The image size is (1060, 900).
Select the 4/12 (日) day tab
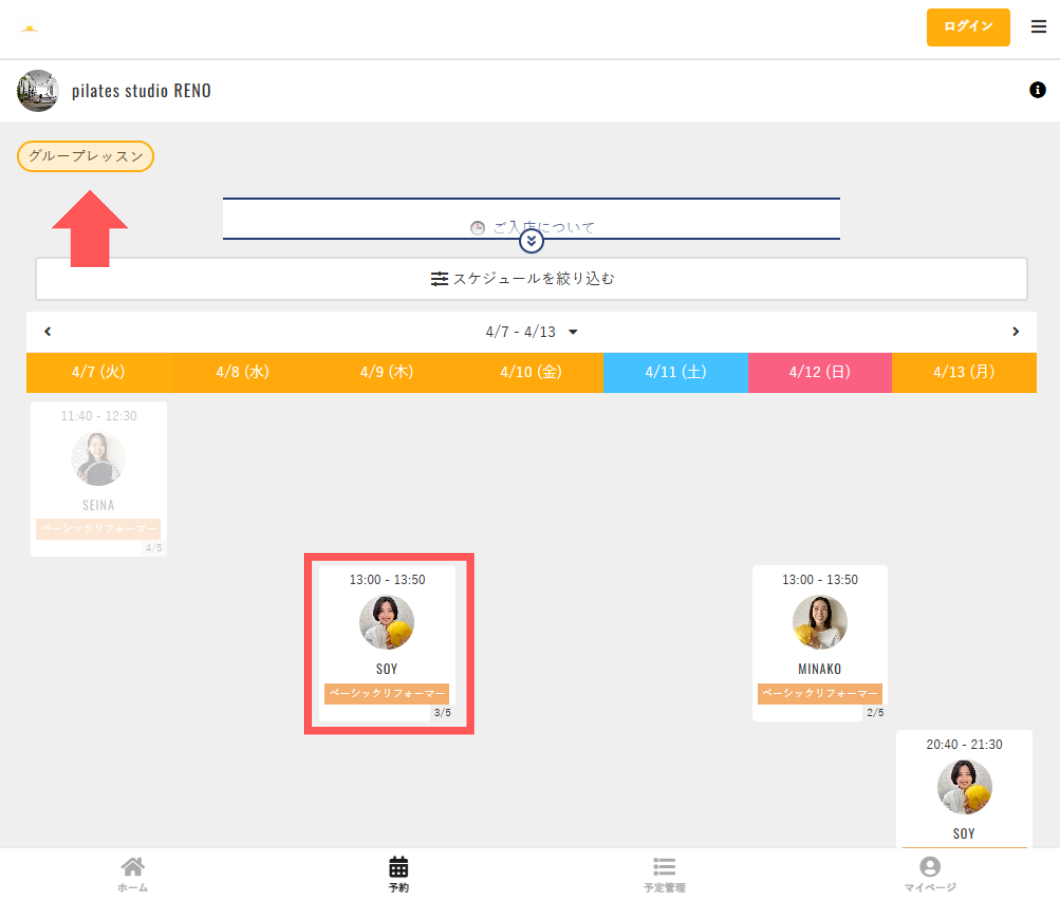point(819,372)
